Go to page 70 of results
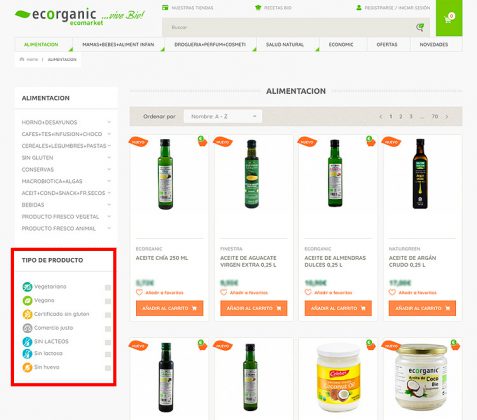Screen dimensions: 477x420 tap(435, 116)
